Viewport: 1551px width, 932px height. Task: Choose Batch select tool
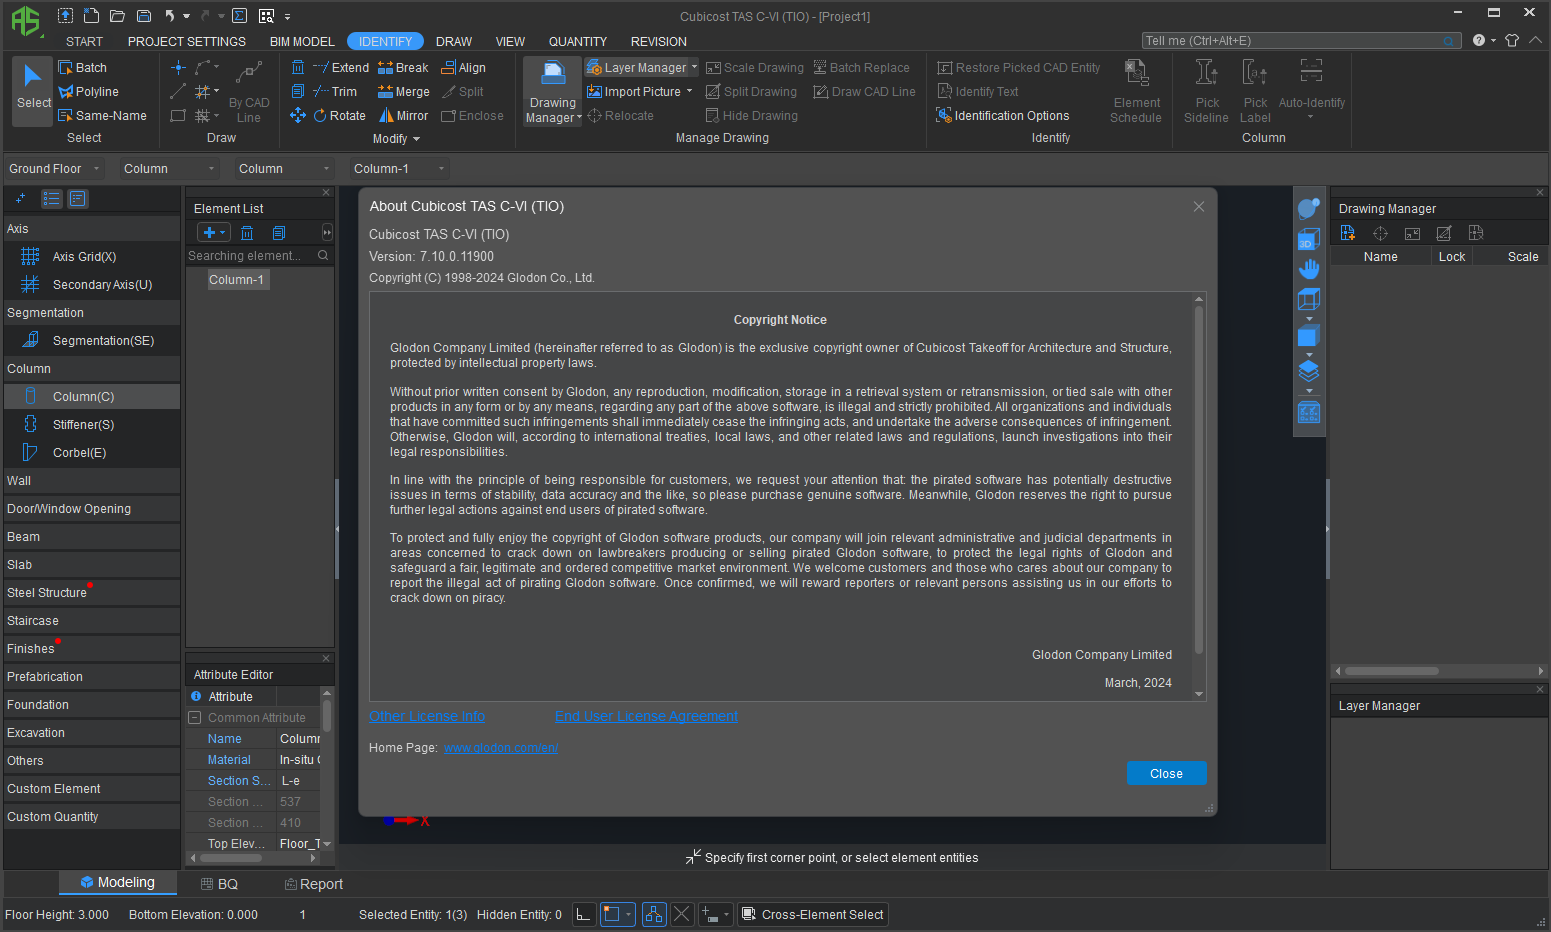click(82, 68)
